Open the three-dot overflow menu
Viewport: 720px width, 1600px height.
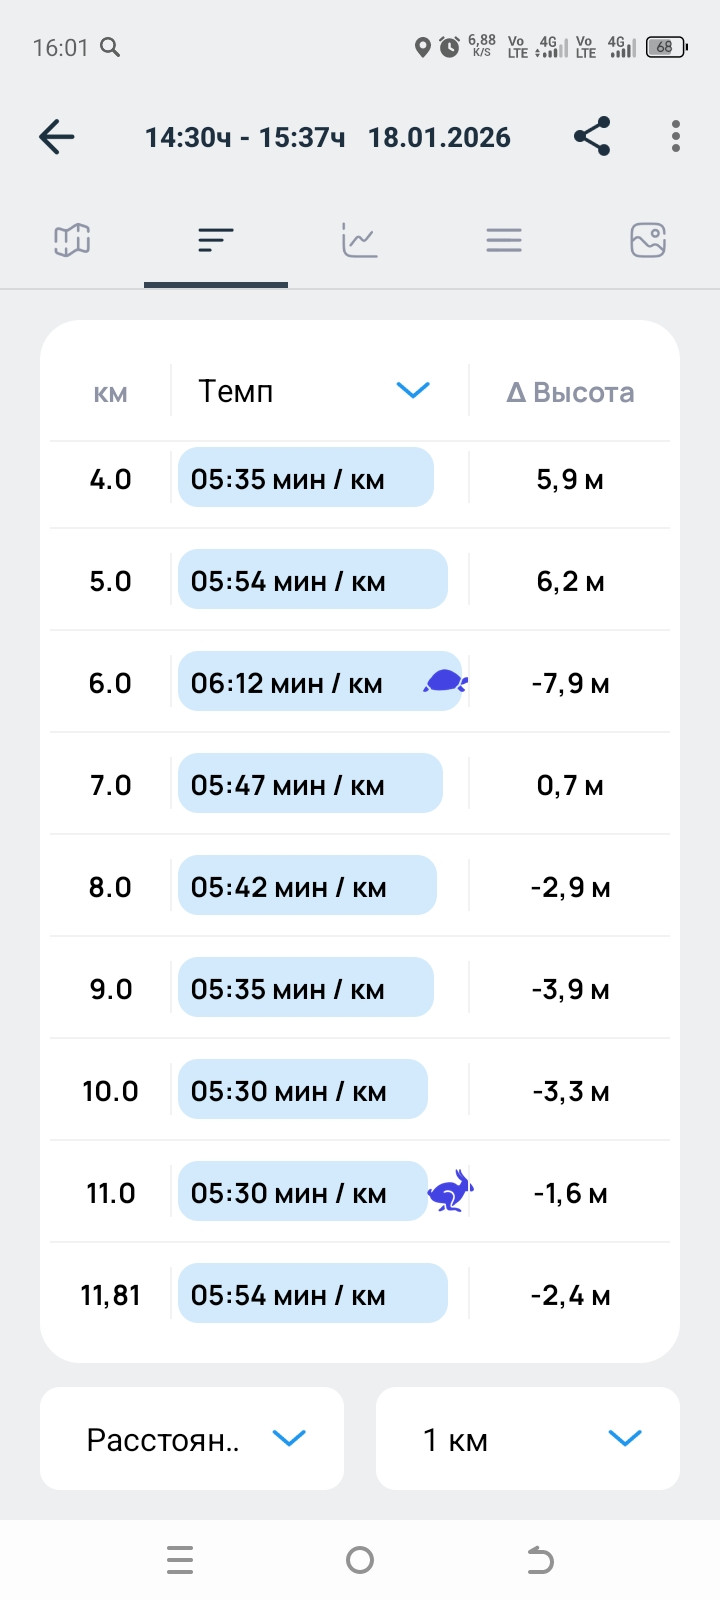(x=676, y=137)
